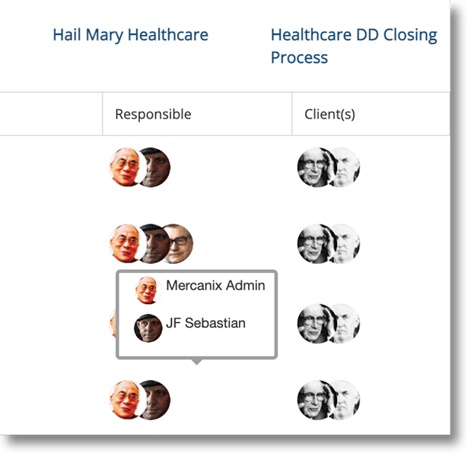Click first client avatar in first row
Viewport: 474px width, 462px height.
click(314, 167)
